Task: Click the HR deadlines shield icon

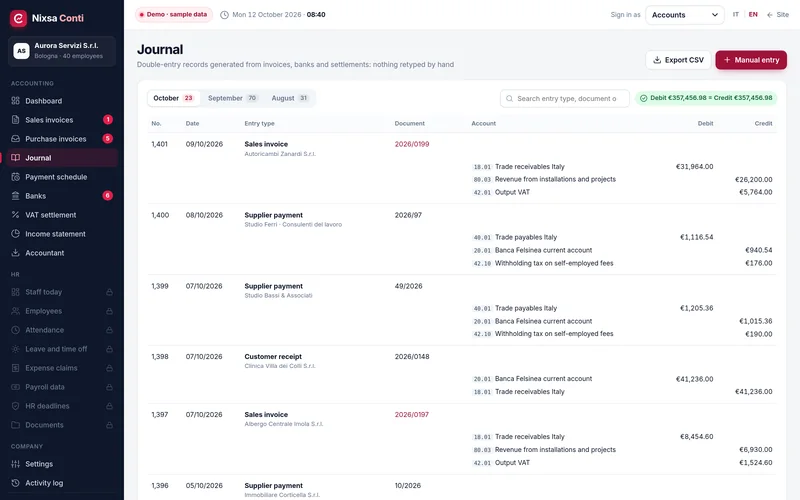Action: coord(15,406)
